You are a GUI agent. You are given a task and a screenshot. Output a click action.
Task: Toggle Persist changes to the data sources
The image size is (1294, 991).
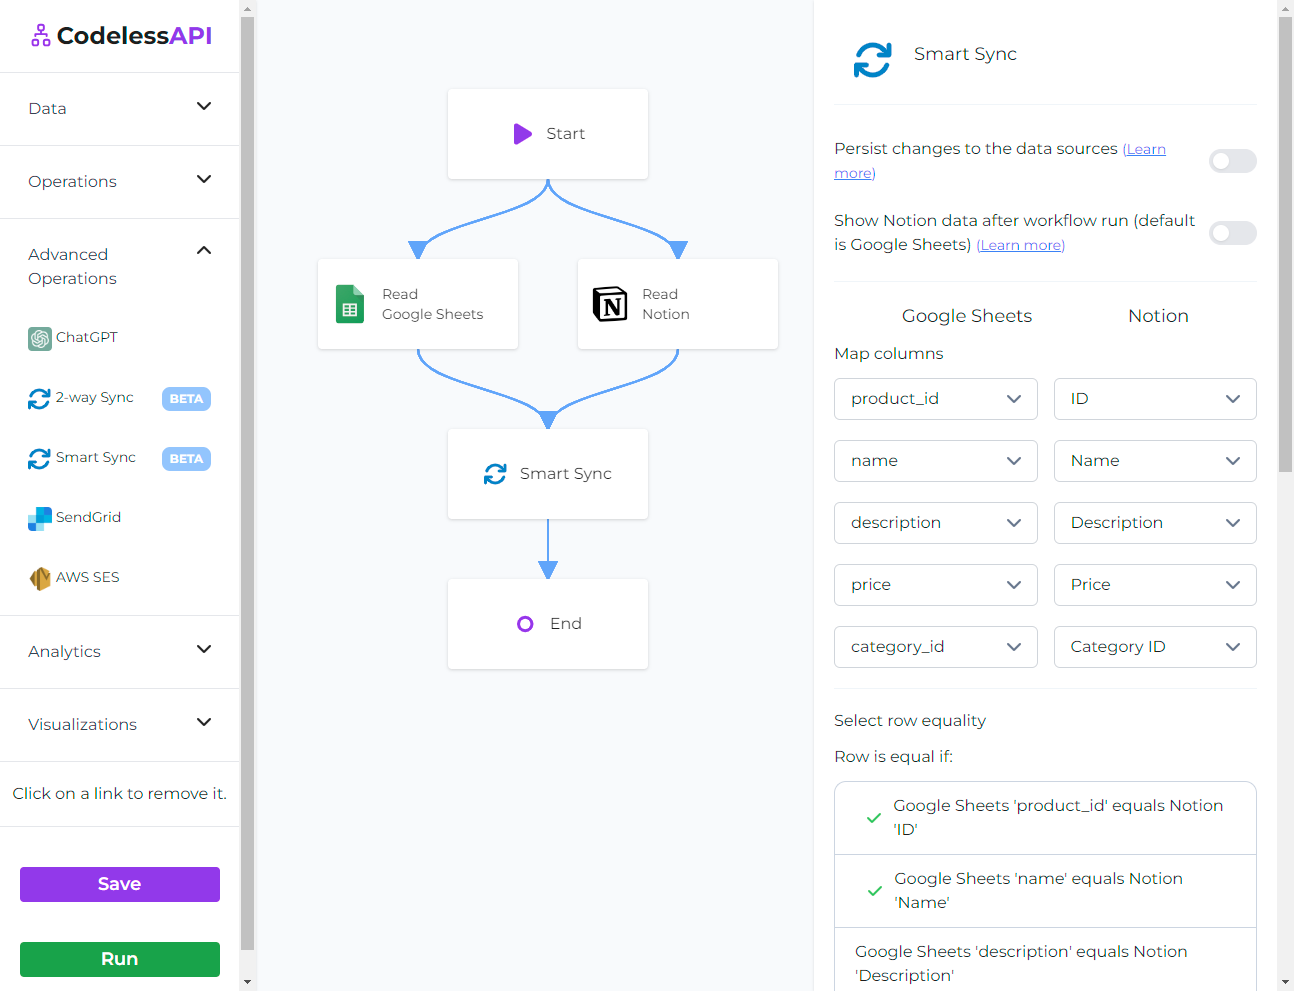click(x=1232, y=161)
